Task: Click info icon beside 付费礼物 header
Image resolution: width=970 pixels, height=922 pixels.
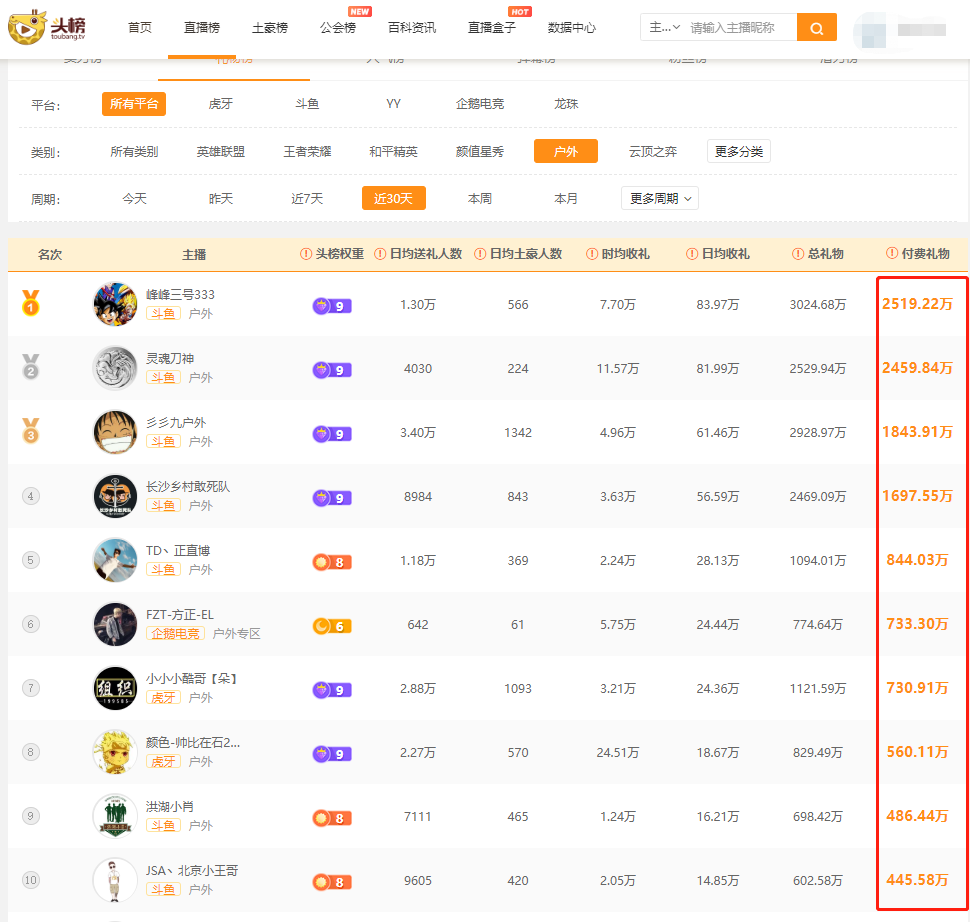Action: (x=891, y=253)
